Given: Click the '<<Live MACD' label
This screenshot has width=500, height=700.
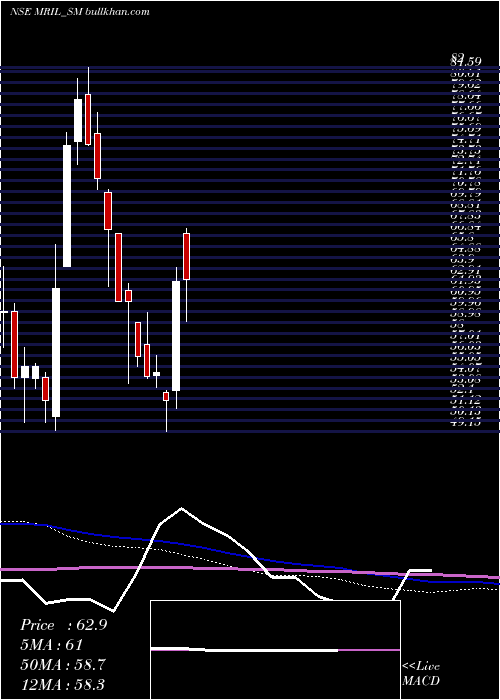Looking at the screenshot, I should tap(421, 674).
